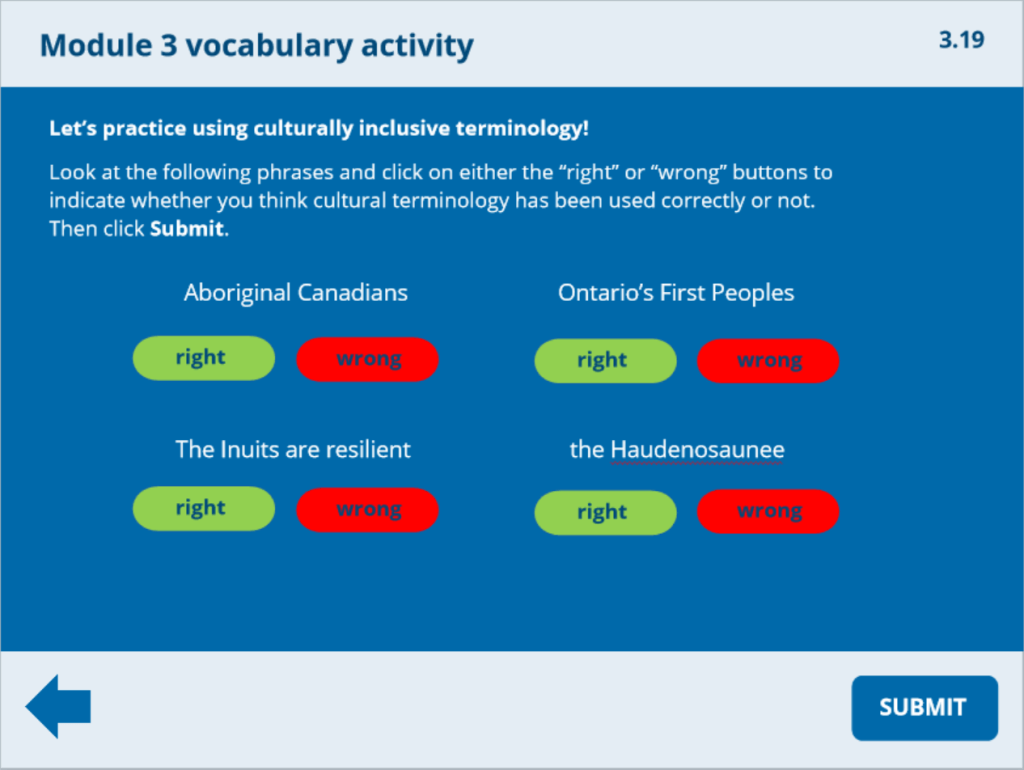1024x770 pixels.
Task: Click the phrase "Ontario's First Peoples"
Action: click(x=676, y=292)
